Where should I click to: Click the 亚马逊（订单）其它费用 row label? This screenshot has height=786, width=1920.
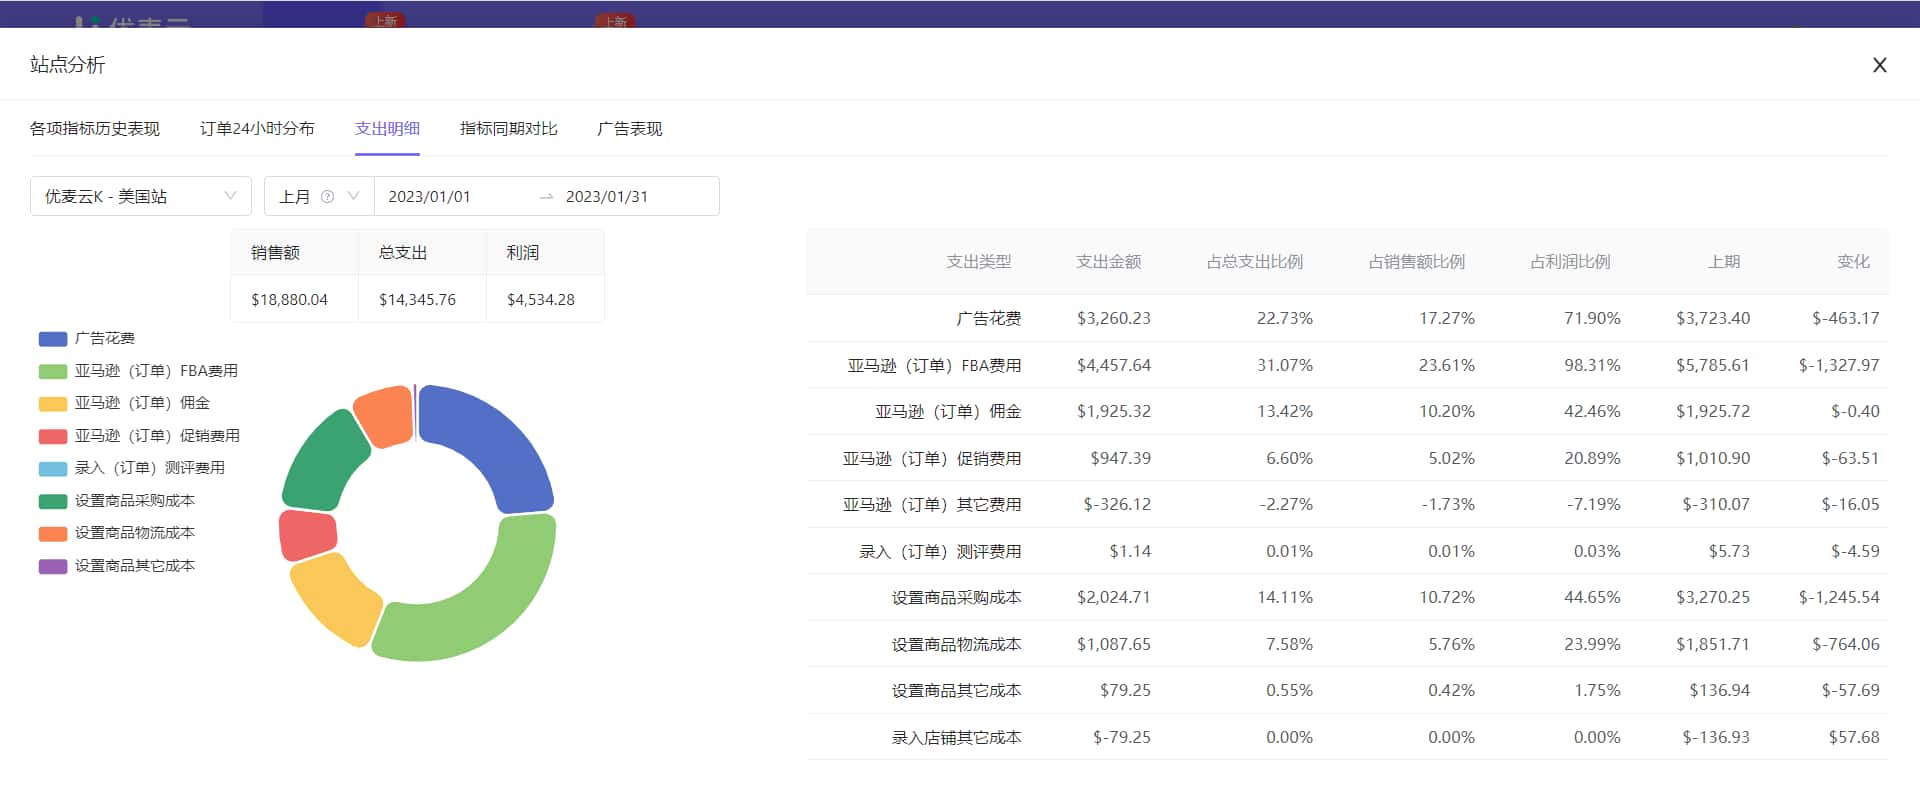932,505
